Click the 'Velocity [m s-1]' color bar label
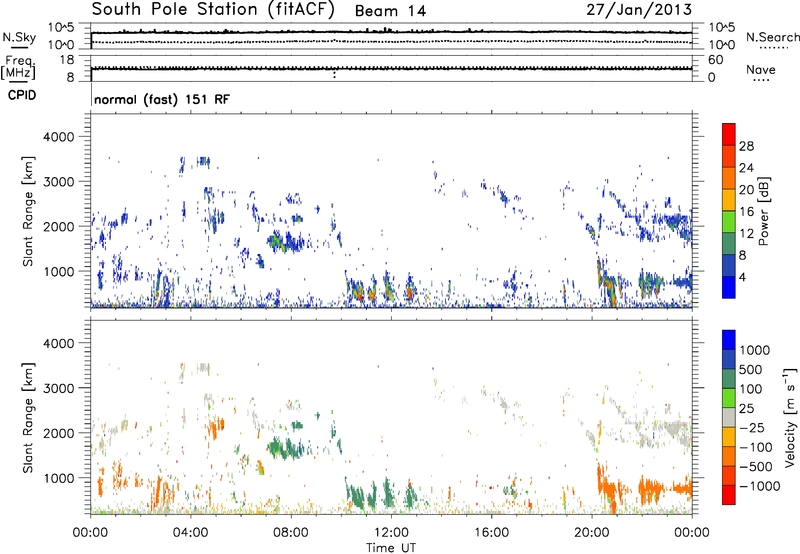Screen dimensions: 800x554 (x=790, y=417)
